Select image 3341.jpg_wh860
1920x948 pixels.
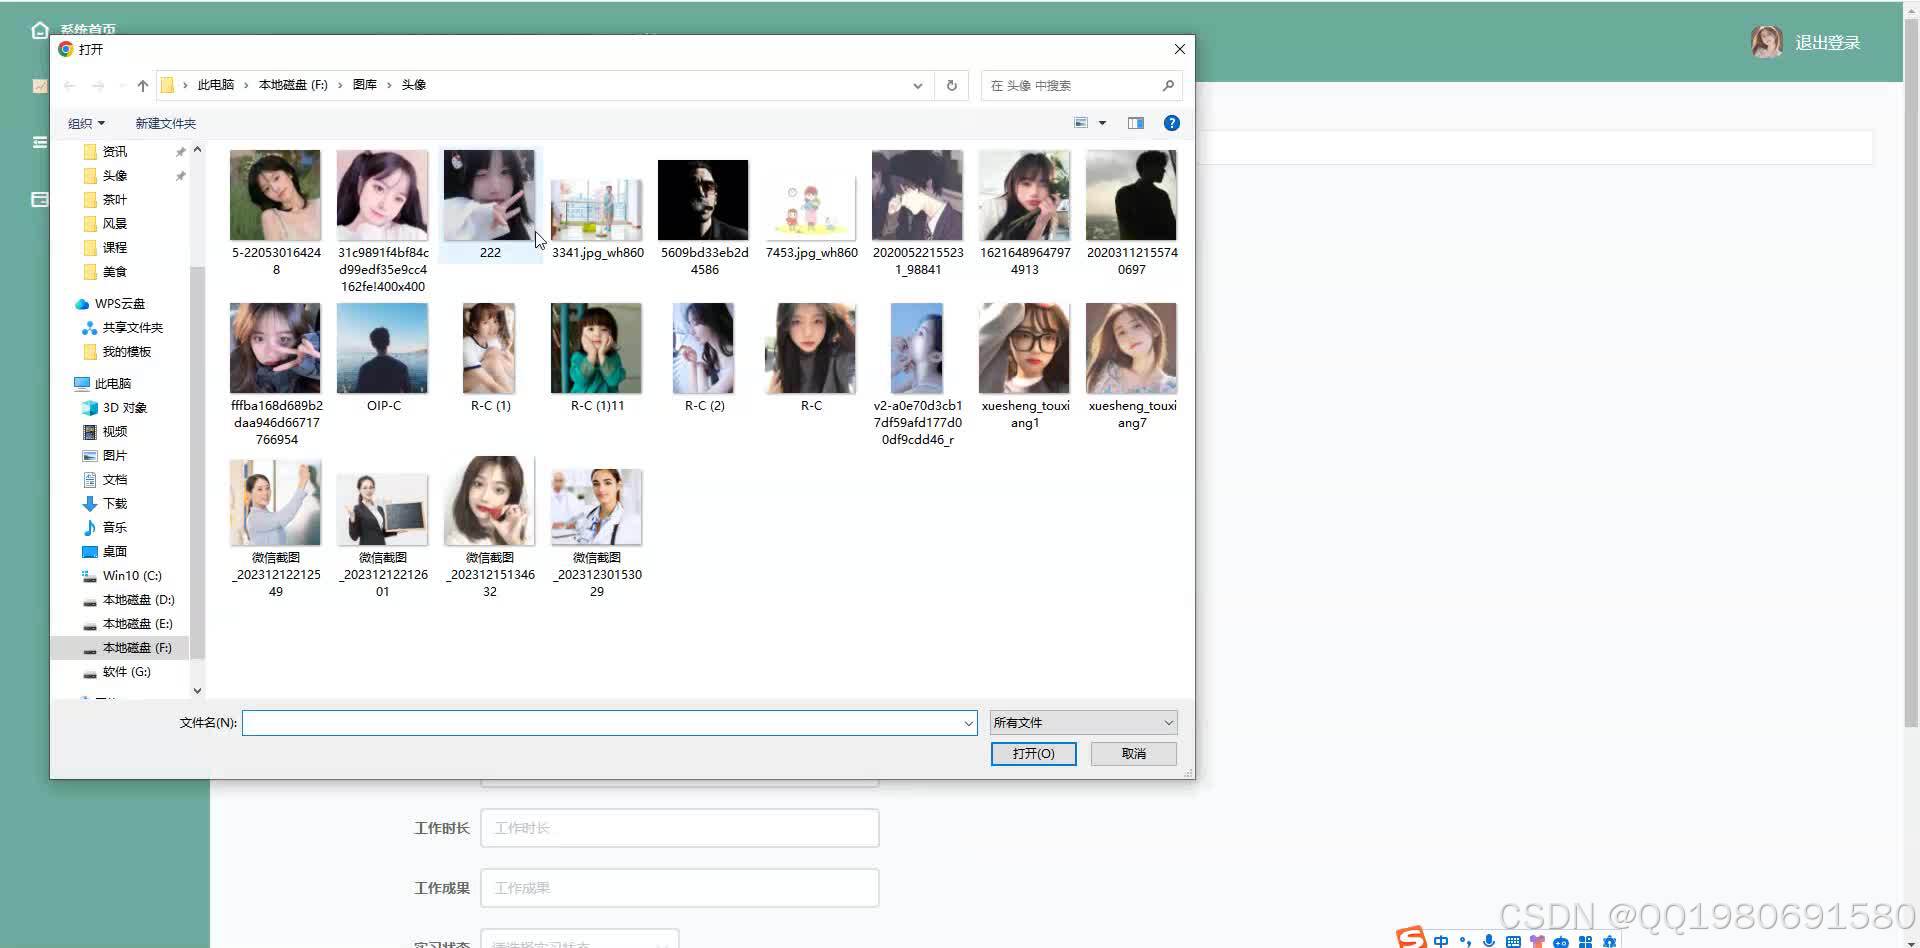597,217
